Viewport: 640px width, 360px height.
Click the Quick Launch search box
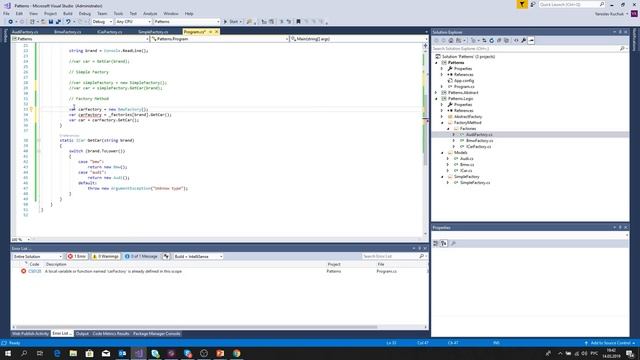572,4
